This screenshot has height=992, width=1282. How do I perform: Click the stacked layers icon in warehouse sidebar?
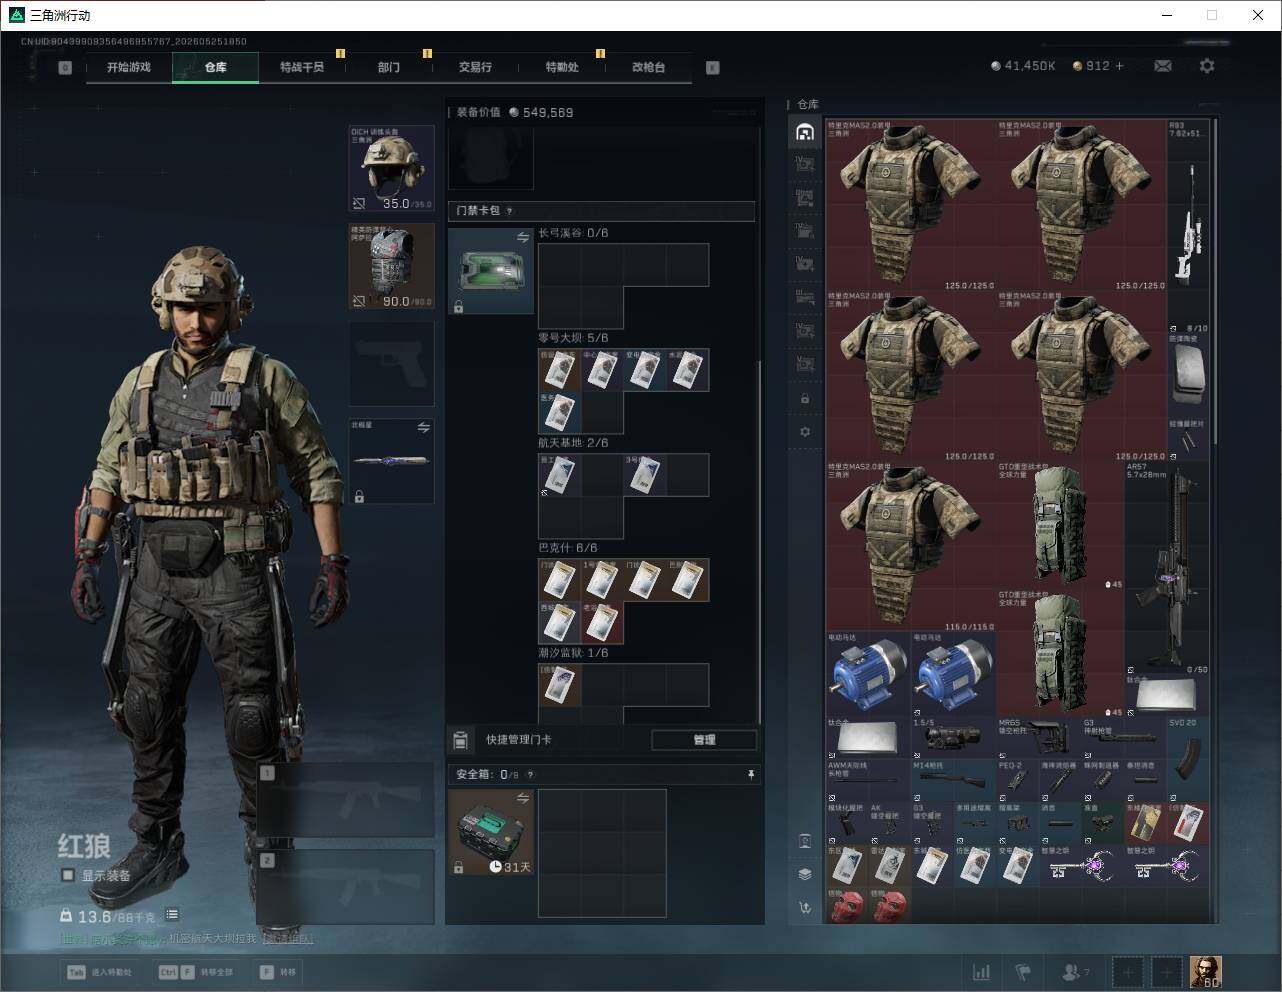pyautogui.click(x=805, y=874)
